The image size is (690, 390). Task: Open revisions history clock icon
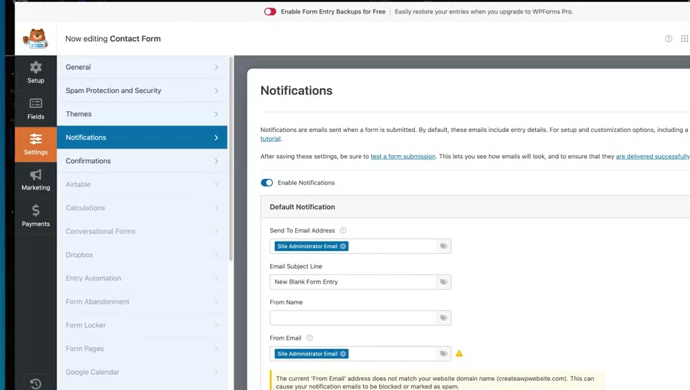pyautogui.click(x=36, y=384)
